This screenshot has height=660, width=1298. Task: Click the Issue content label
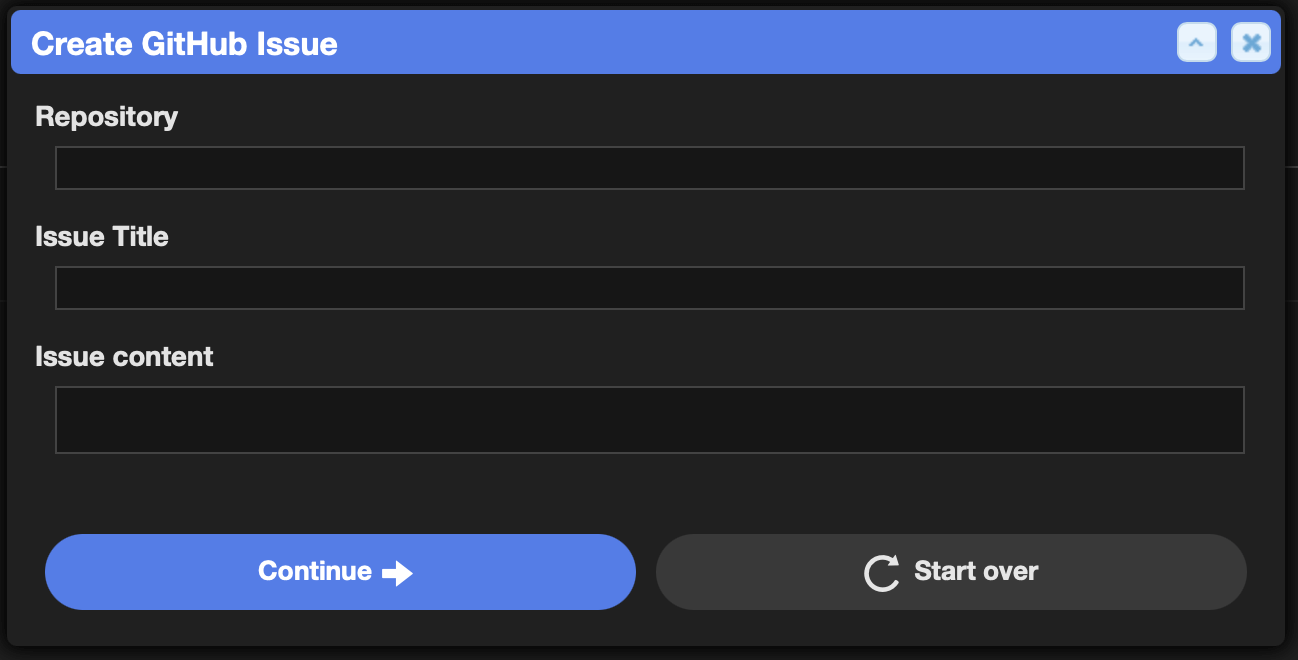(124, 357)
